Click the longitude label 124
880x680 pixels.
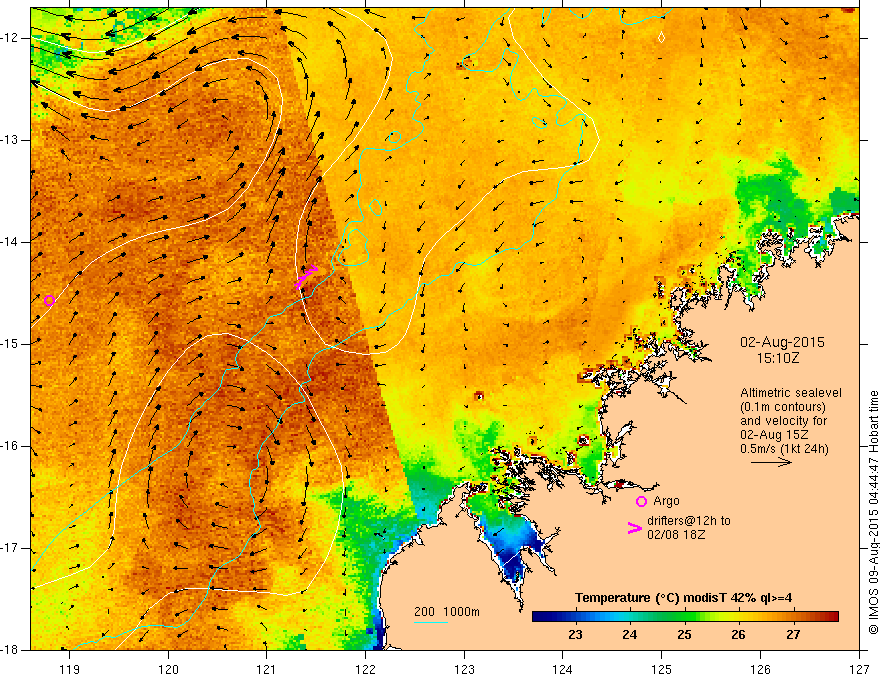tap(563, 669)
